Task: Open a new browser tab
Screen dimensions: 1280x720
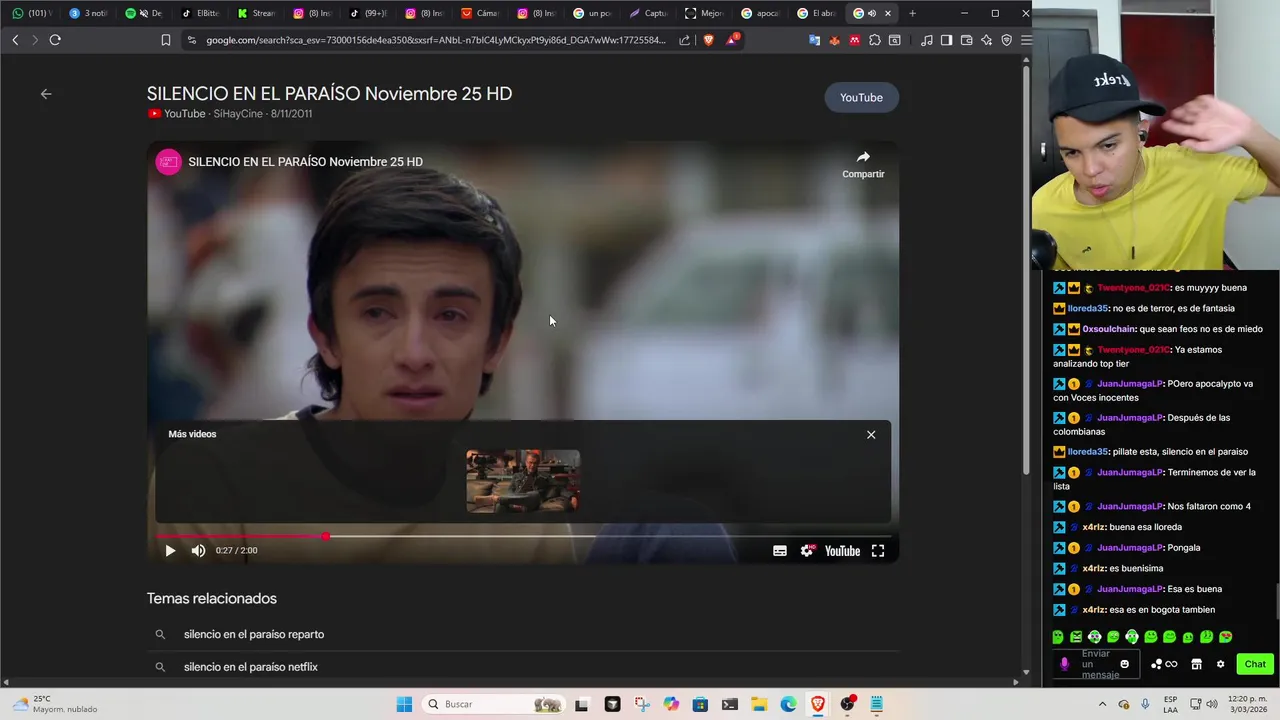Action: coord(912,13)
